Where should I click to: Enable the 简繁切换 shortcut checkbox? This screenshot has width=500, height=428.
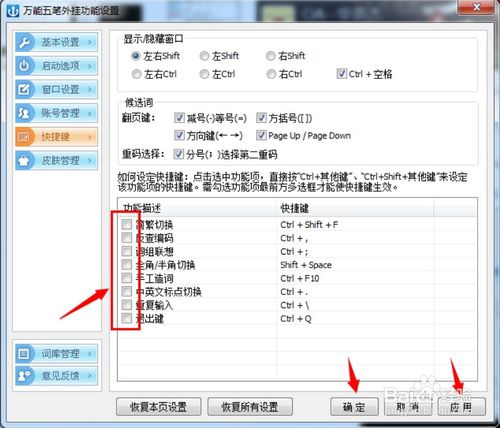click(127, 224)
